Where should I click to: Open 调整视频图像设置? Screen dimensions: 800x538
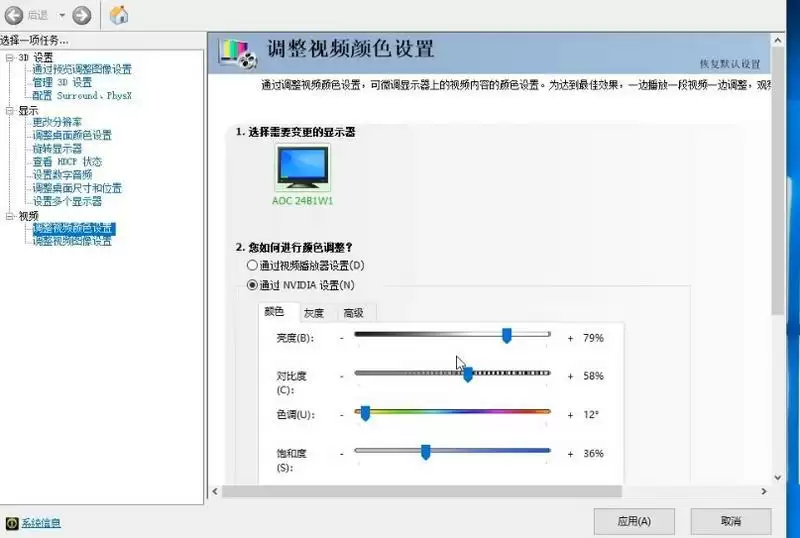pos(72,241)
